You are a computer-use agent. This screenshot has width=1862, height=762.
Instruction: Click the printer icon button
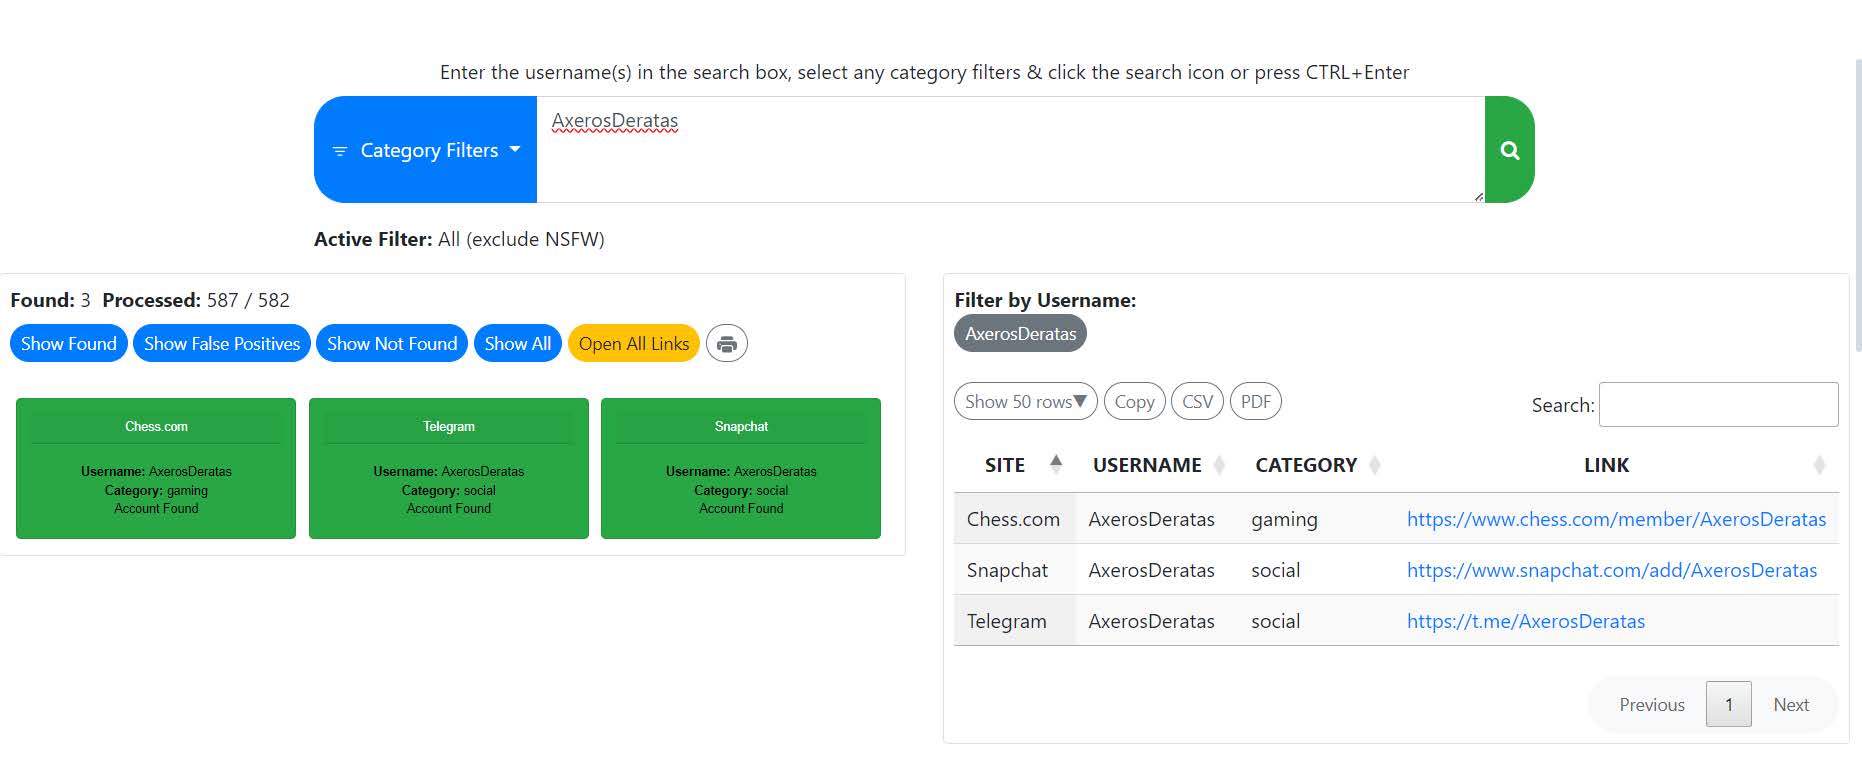pos(727,344)
